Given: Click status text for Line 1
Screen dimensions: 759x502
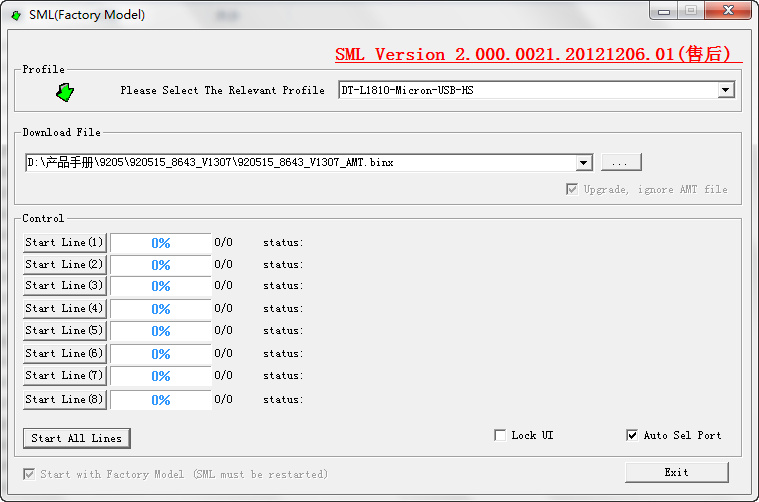Looking at the screenshot, I should pyautogui.click(x=283, y=243).
